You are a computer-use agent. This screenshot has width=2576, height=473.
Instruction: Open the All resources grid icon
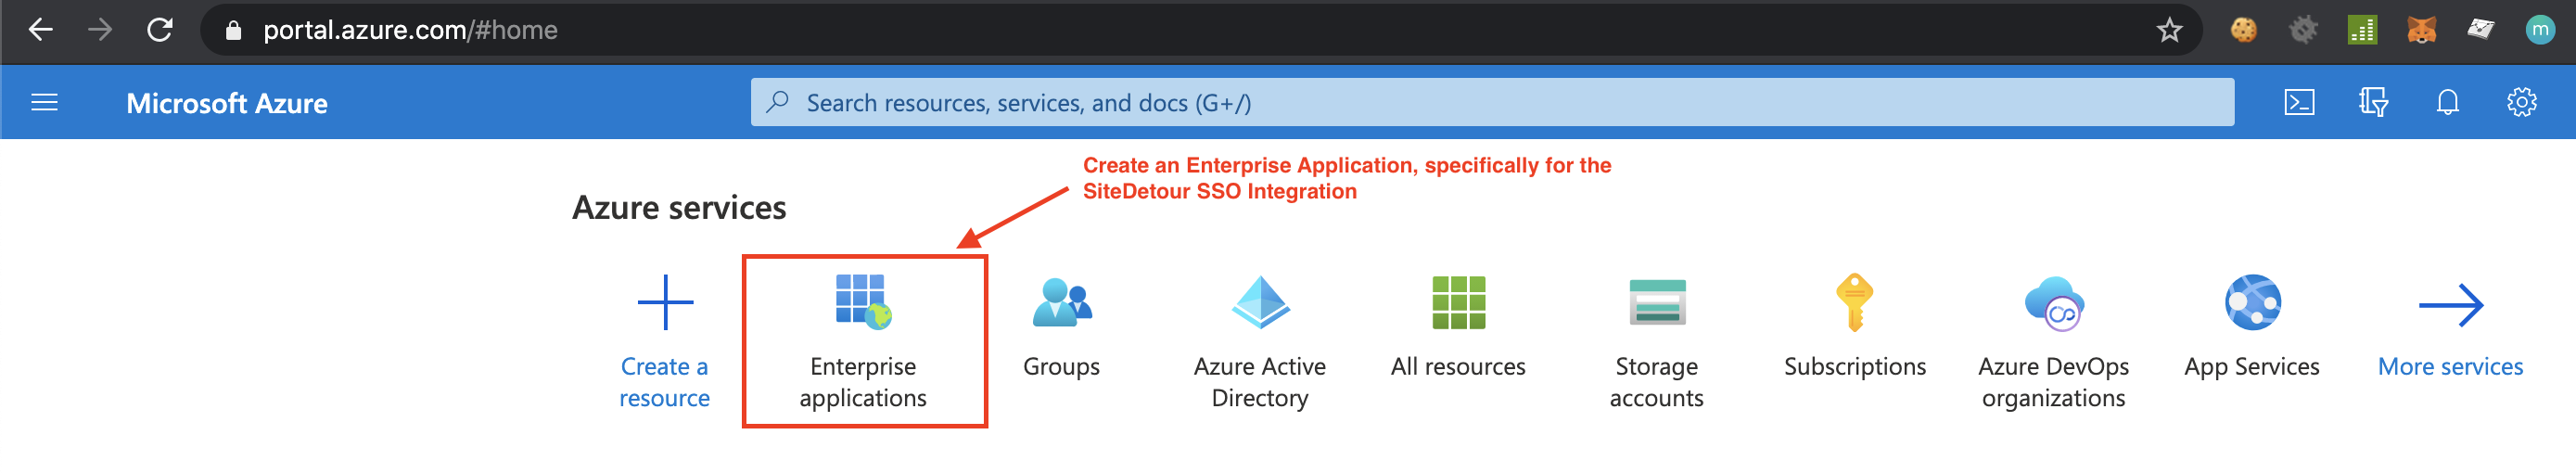(1458, 302)
